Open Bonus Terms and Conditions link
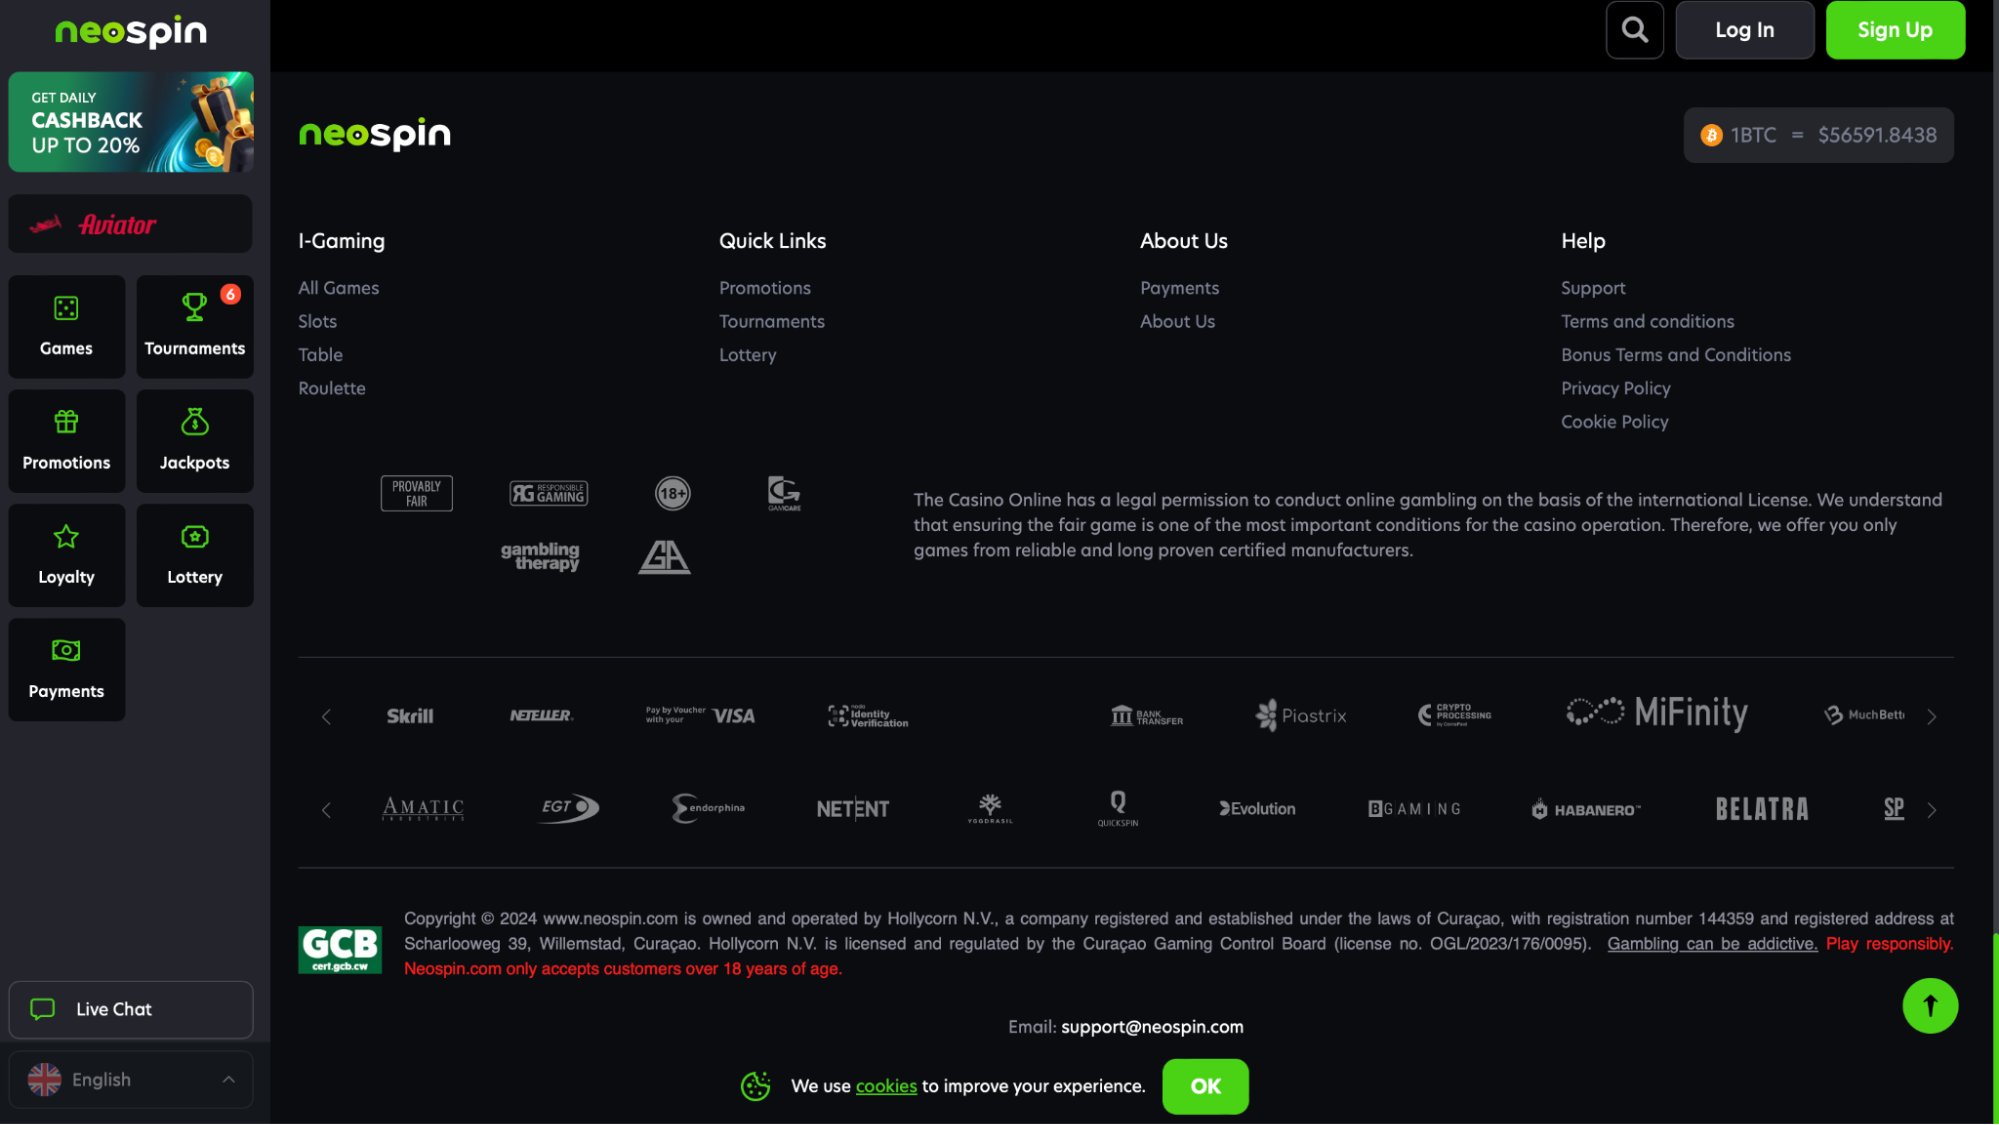The height and width of the screenshot is (1125, 1999). 1675,355
